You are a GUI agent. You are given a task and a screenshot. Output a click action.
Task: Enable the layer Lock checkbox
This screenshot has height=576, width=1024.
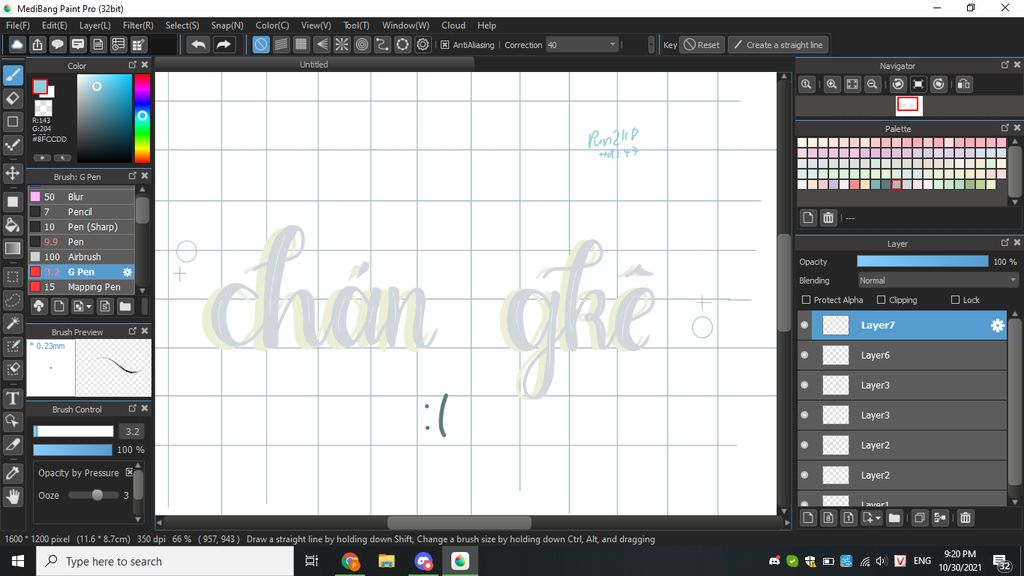pos(955,300)
